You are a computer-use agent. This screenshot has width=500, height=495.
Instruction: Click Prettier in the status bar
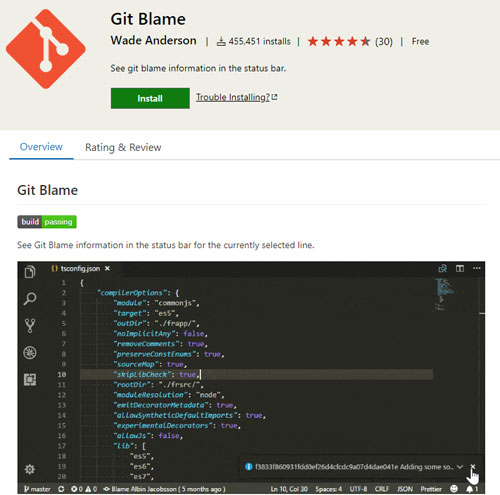(431, 489)
